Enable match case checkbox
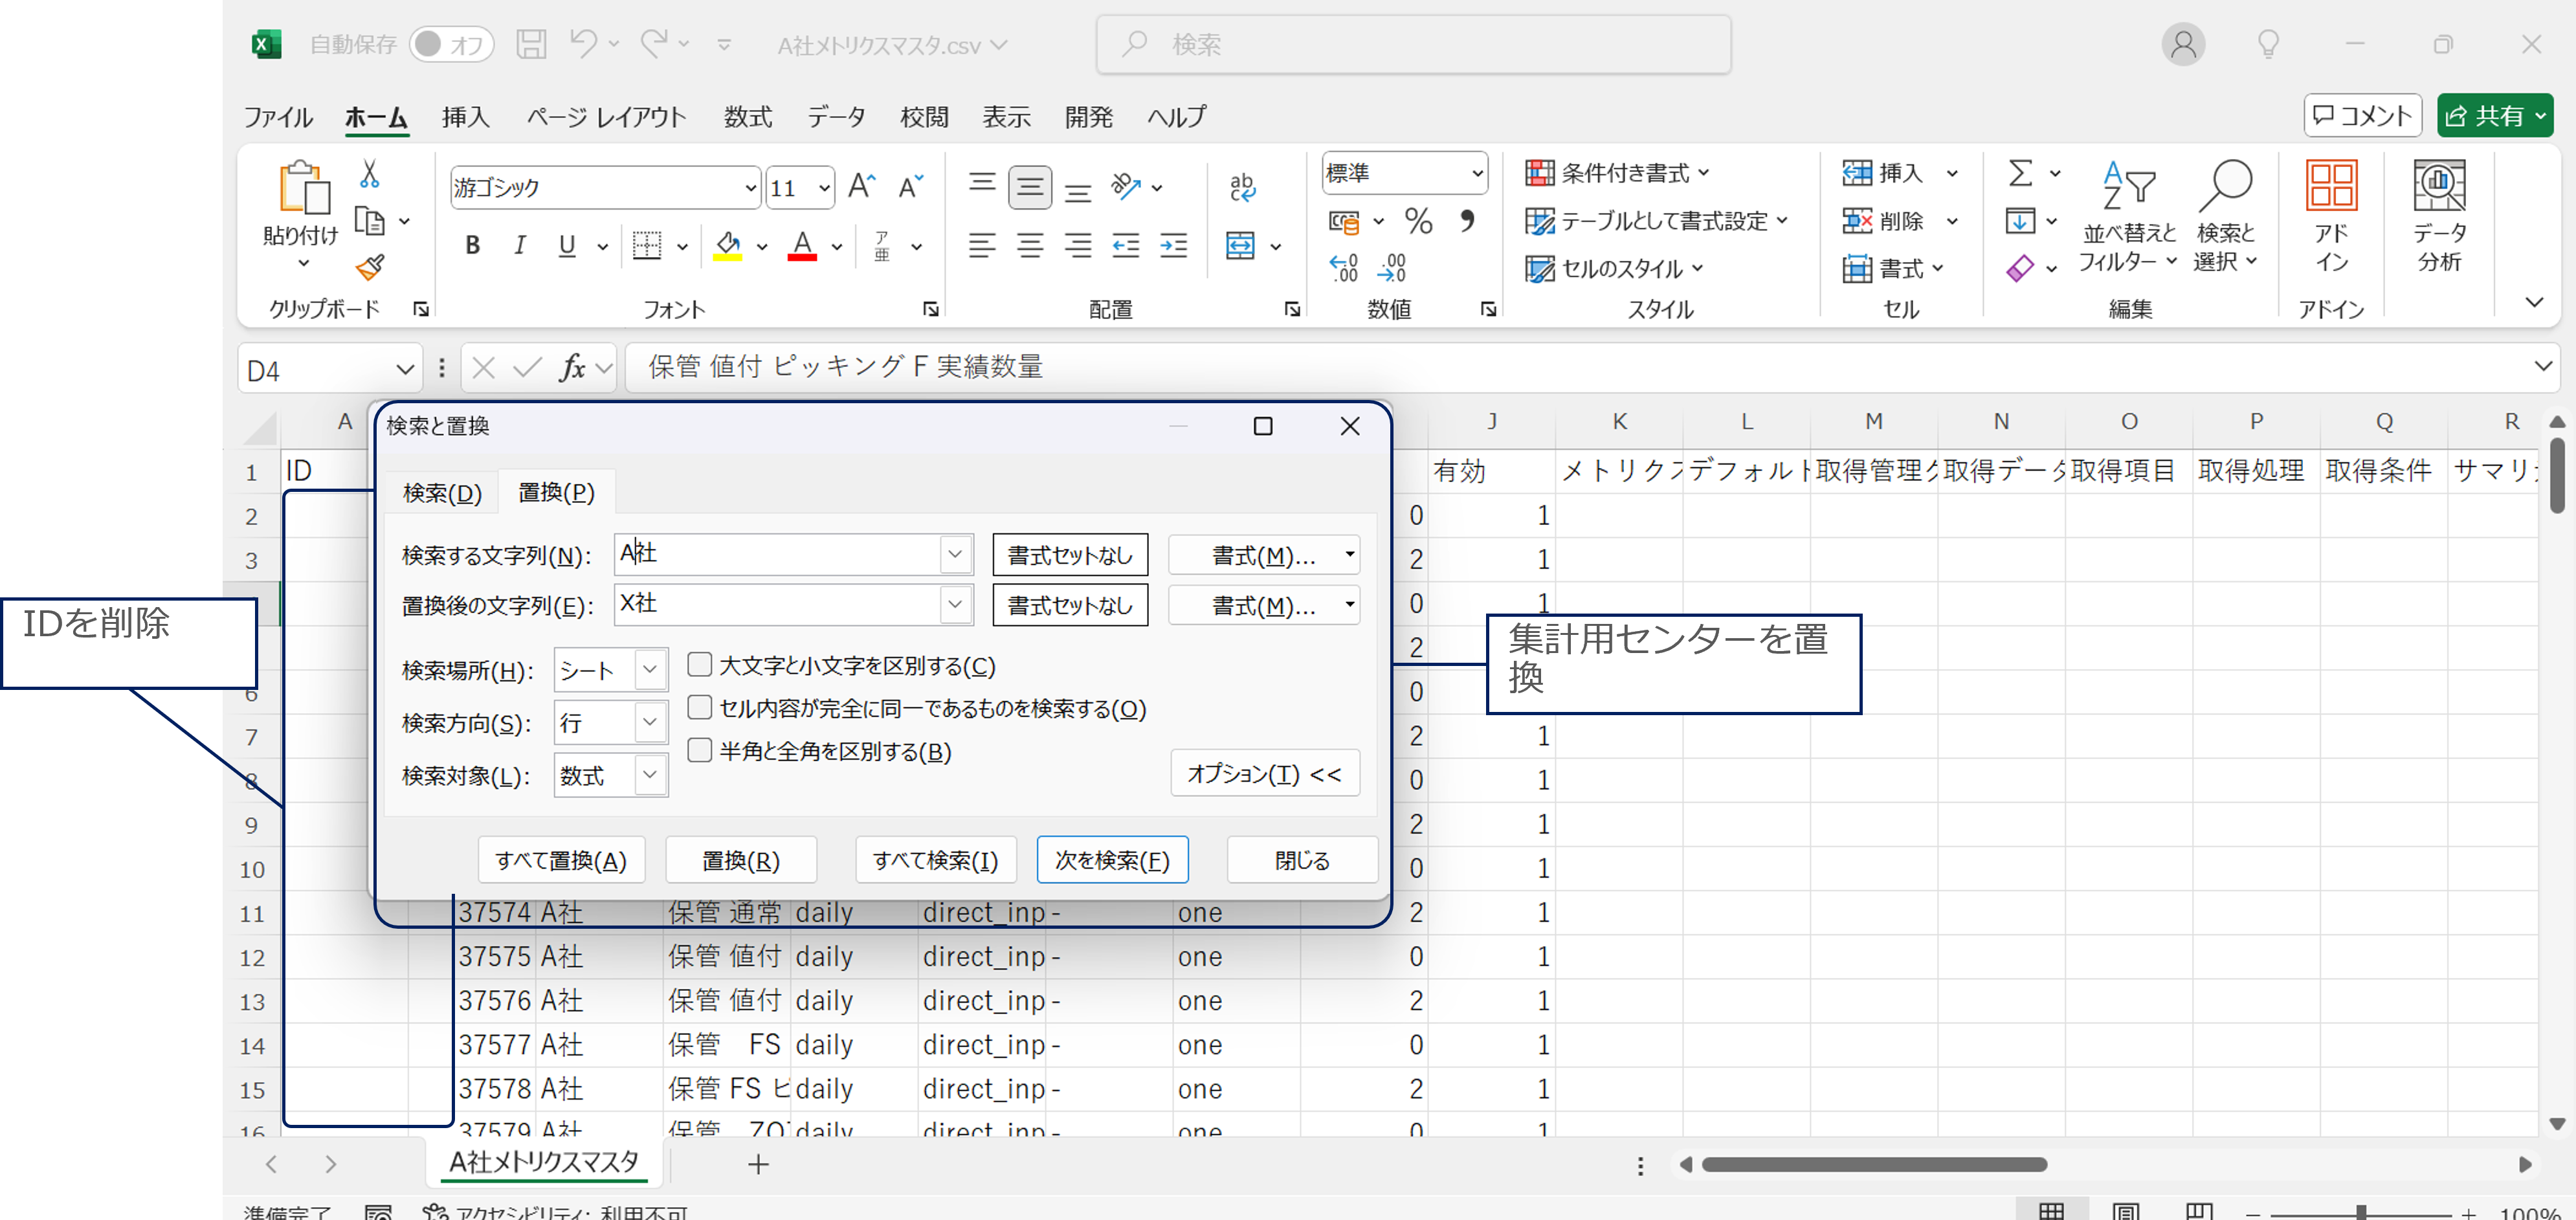Screen dimensions: 2576x1220 [x=700, y=665]
